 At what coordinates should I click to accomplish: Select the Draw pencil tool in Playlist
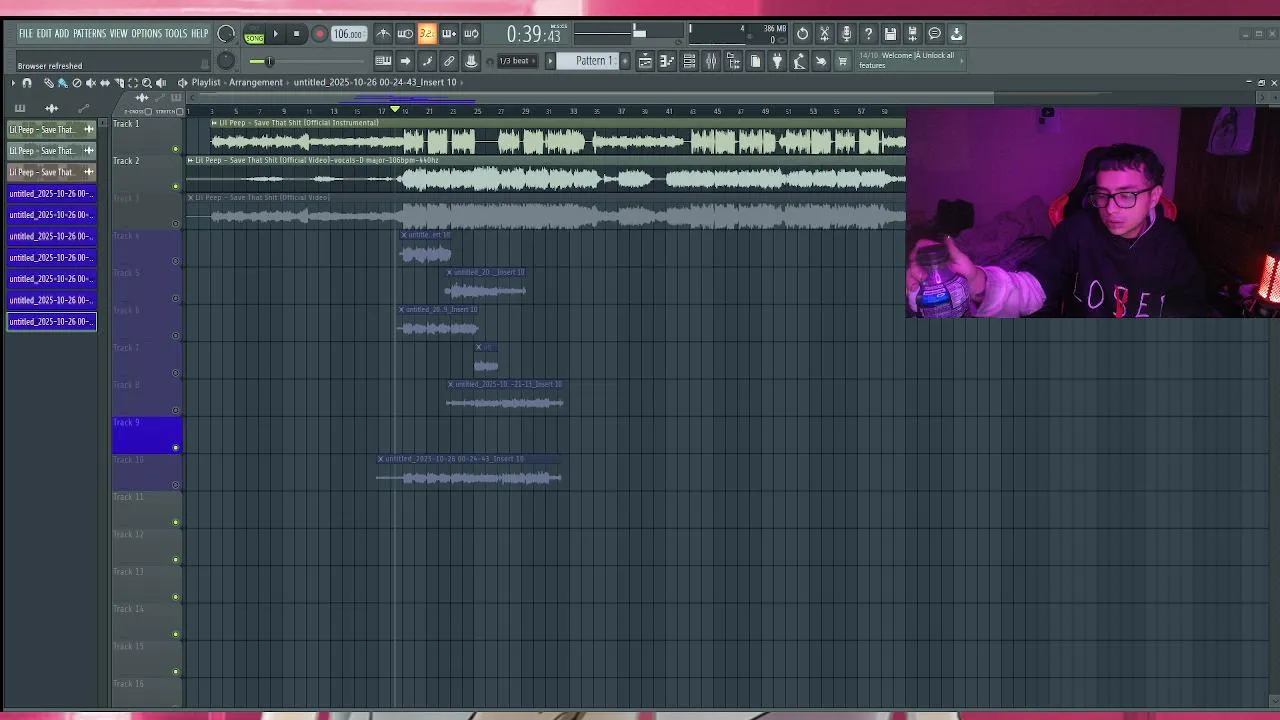49,83
